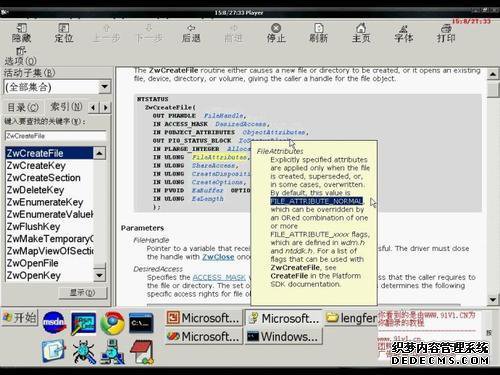500x375 pixels.
Task: Click the ObjectAttributes parameter link in the syntax
Action: (274, 132)
